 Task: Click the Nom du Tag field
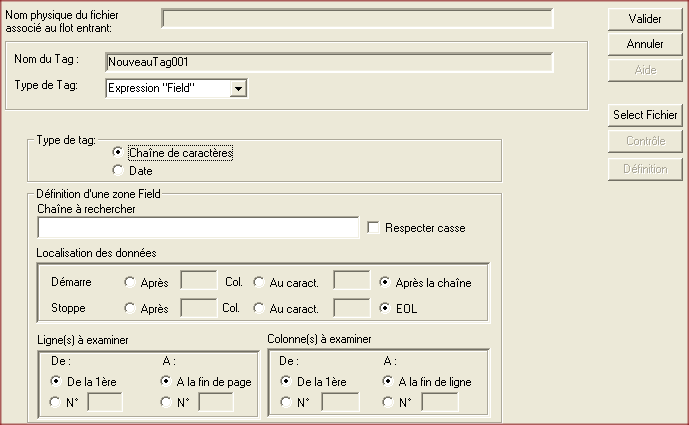(329, 62)
